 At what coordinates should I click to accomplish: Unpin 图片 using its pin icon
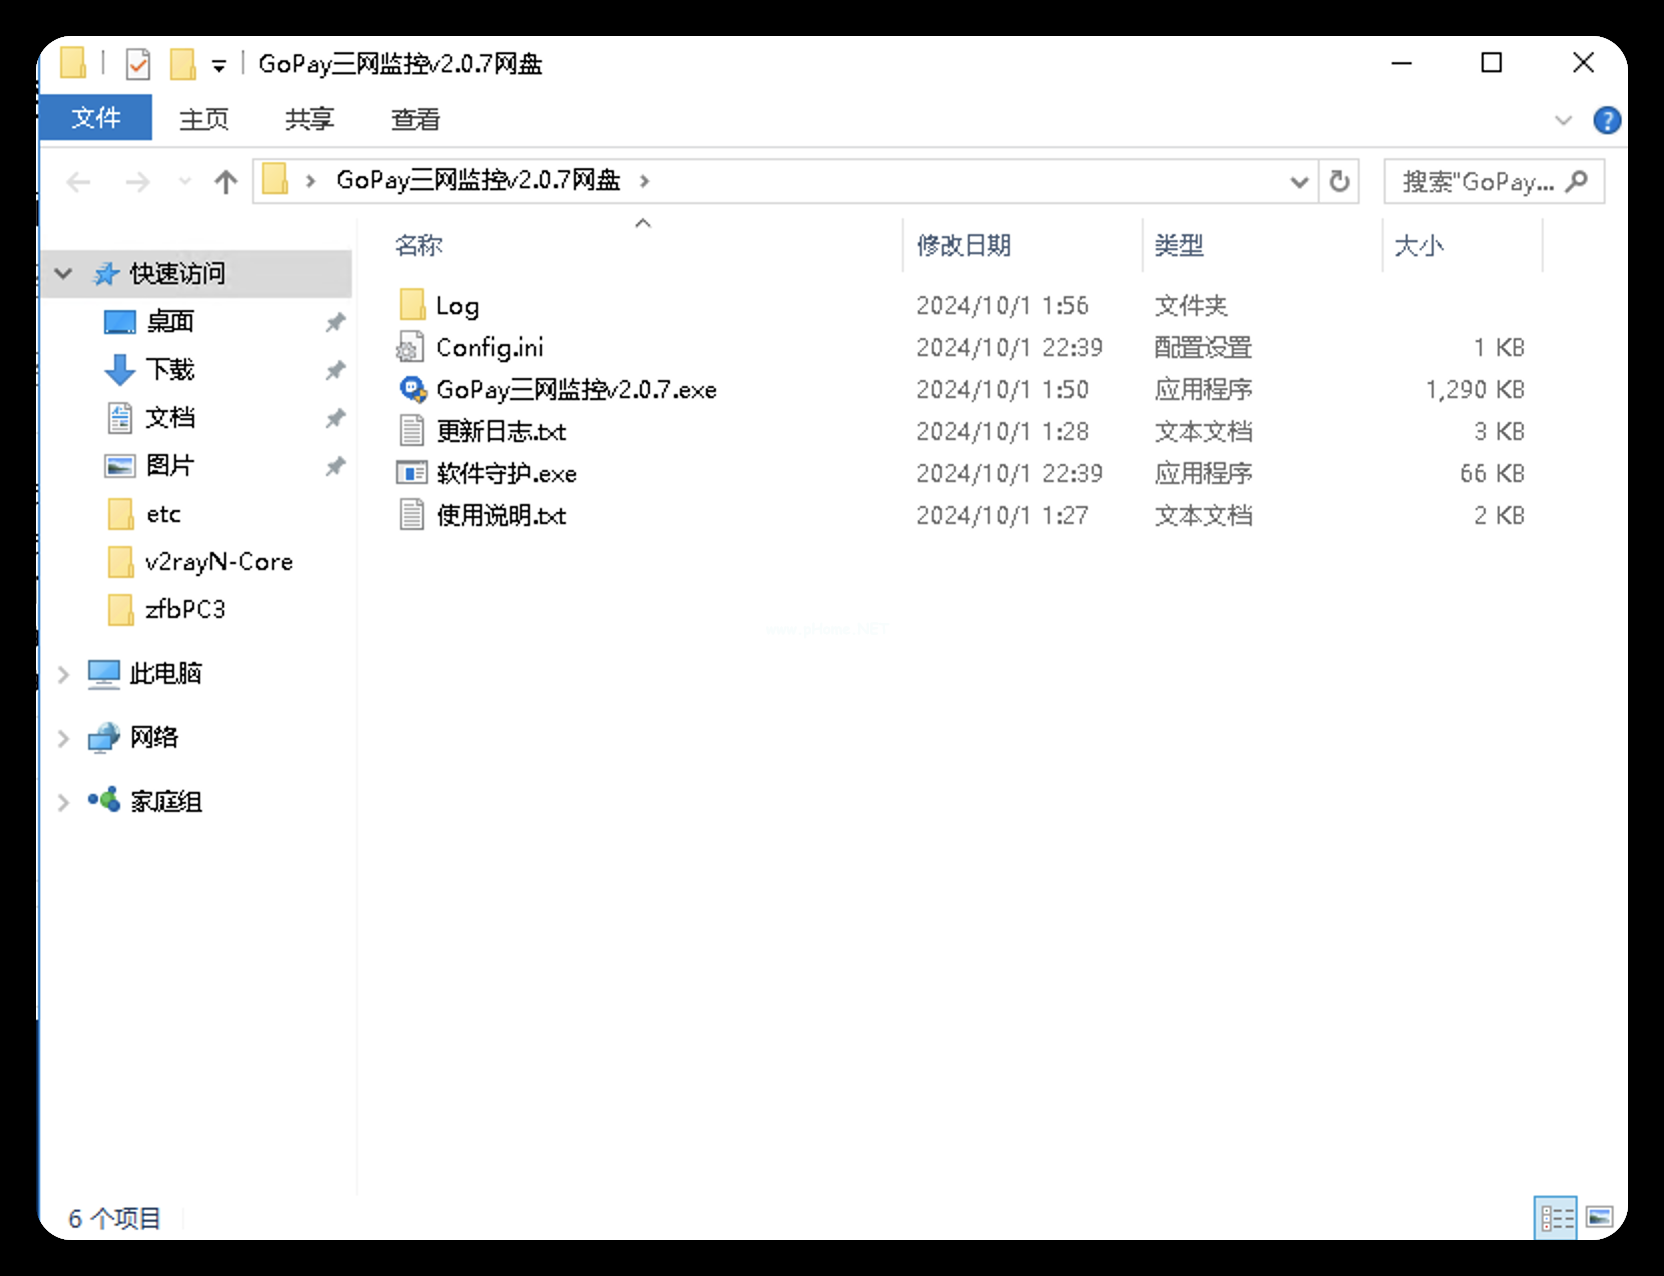point(335,466)
